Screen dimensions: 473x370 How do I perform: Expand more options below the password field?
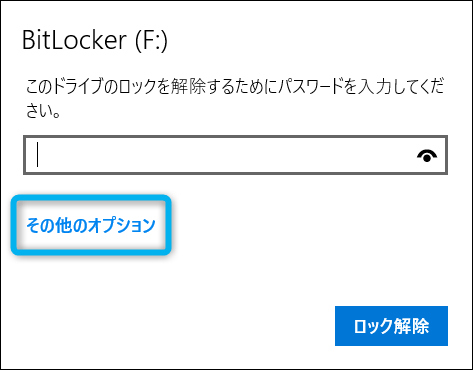91,225
